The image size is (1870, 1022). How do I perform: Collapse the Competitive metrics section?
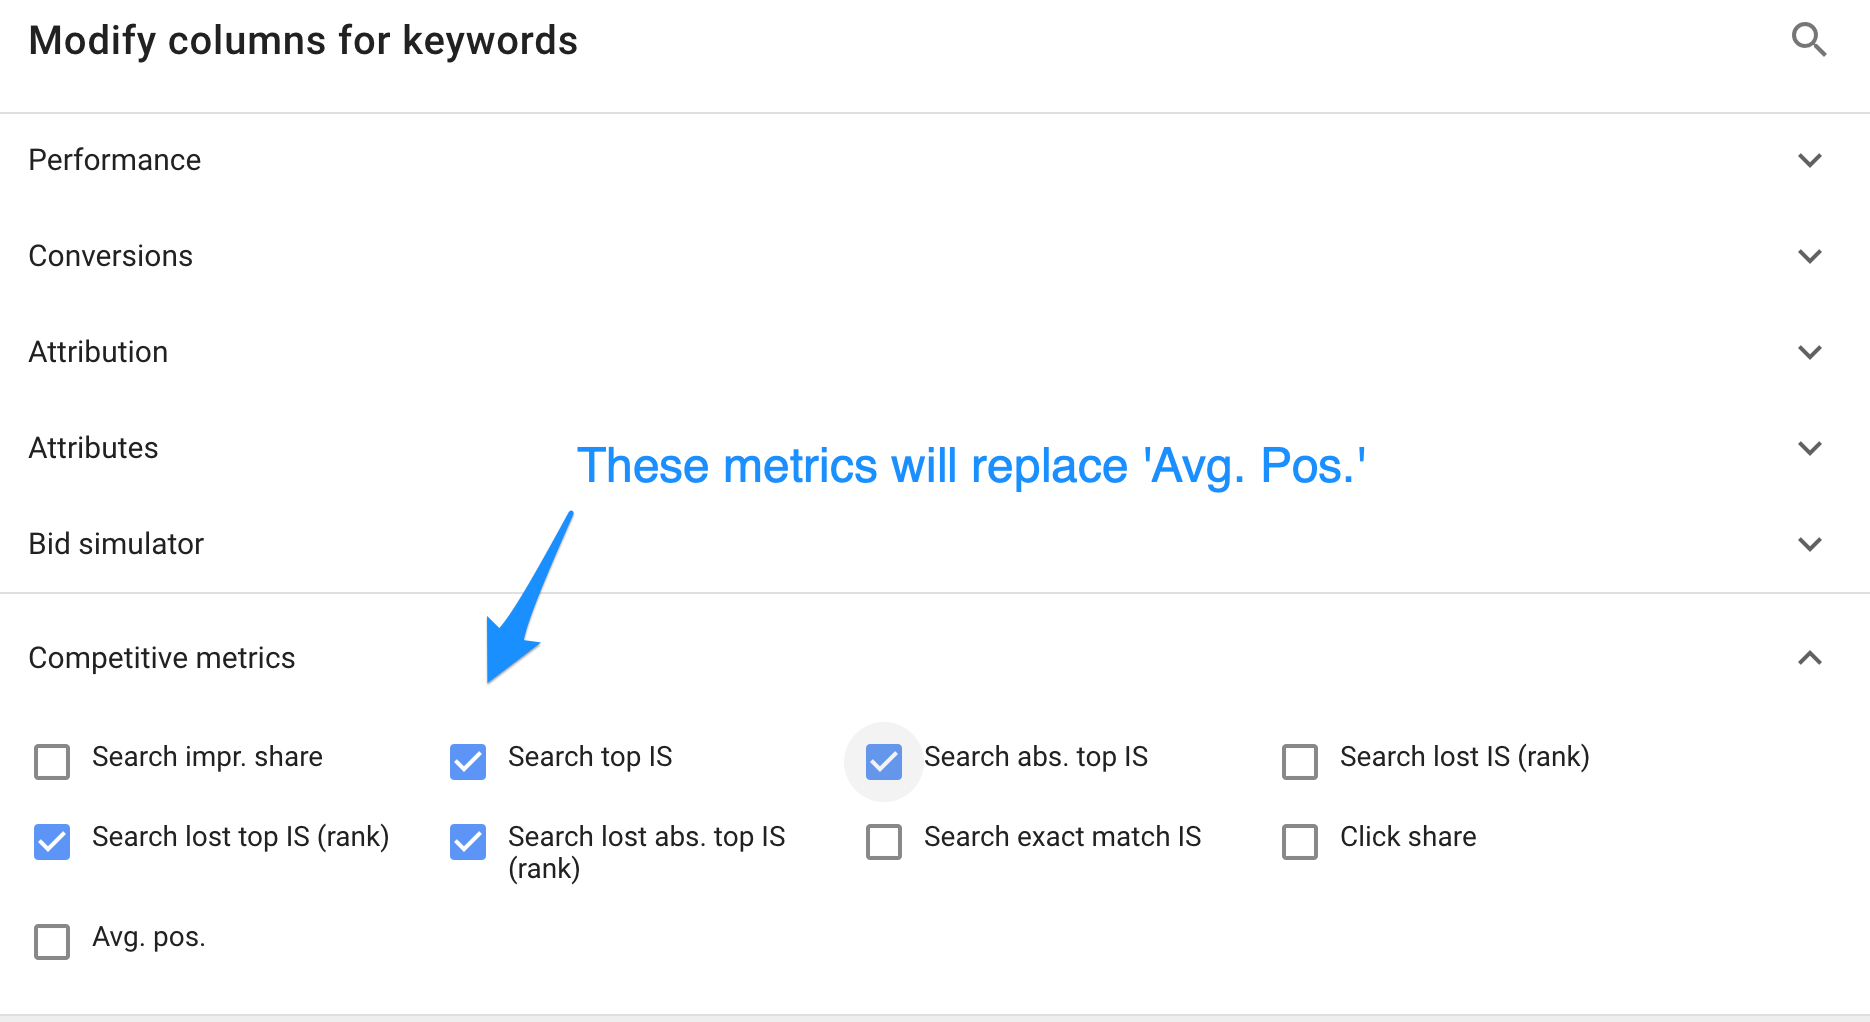pyautogui.click(x=1810, y=658)
